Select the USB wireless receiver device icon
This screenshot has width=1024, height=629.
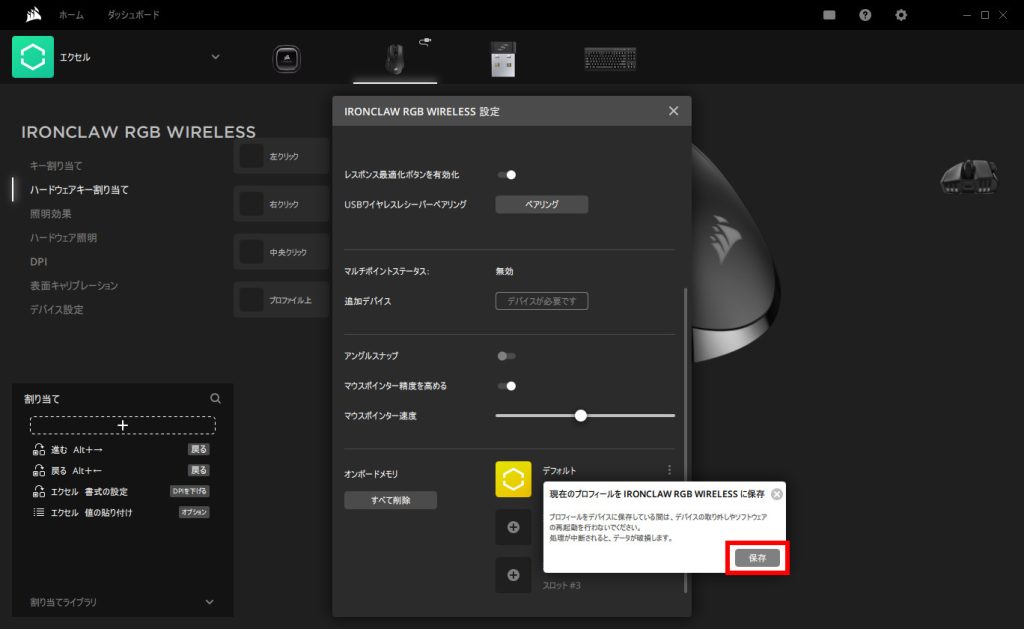(x=503, y=59)
